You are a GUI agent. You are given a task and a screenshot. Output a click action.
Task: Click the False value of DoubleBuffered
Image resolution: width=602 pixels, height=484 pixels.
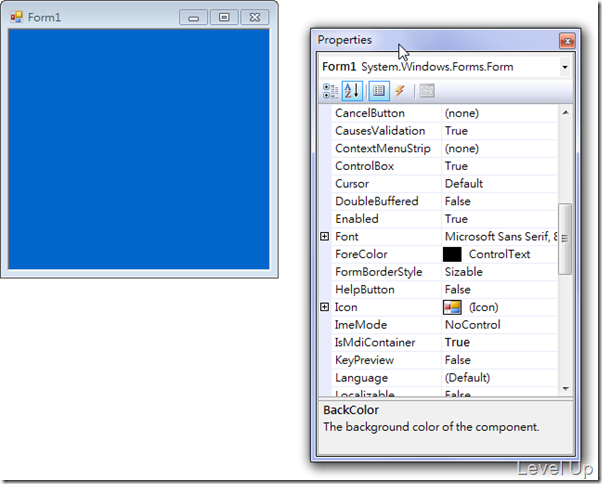pyautogui.click(x=458, y=202)
